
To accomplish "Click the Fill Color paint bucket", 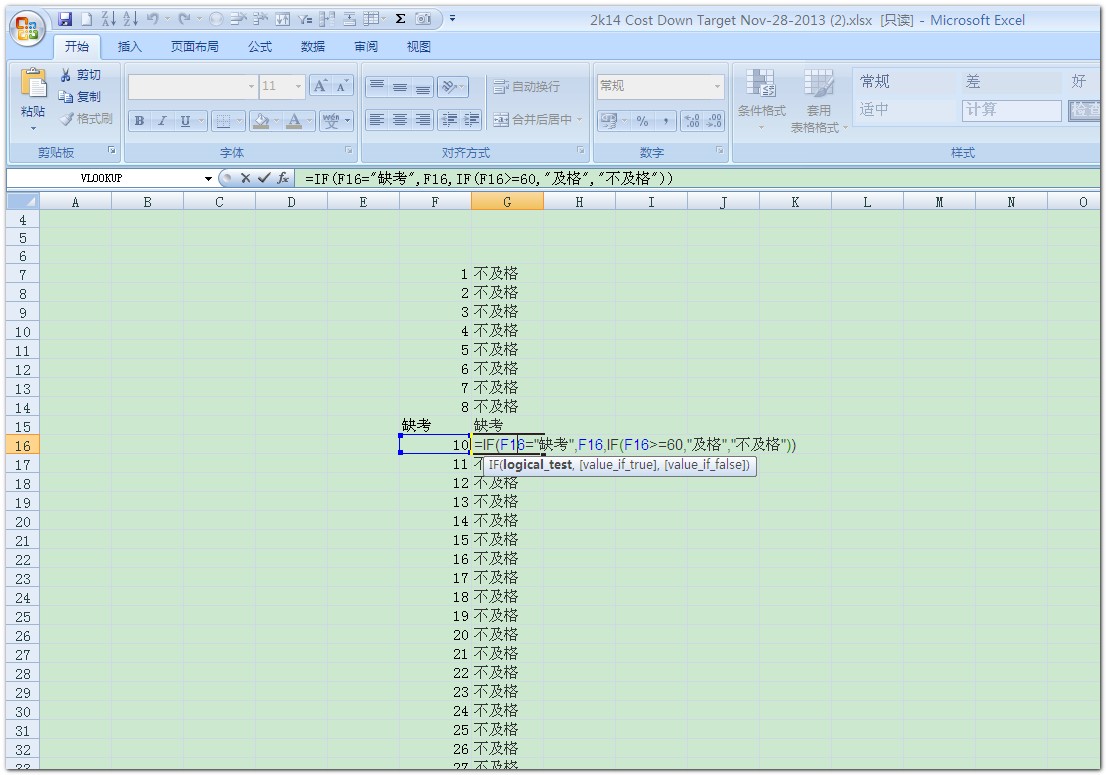I will pyautogui.click(x=261, y=121).
